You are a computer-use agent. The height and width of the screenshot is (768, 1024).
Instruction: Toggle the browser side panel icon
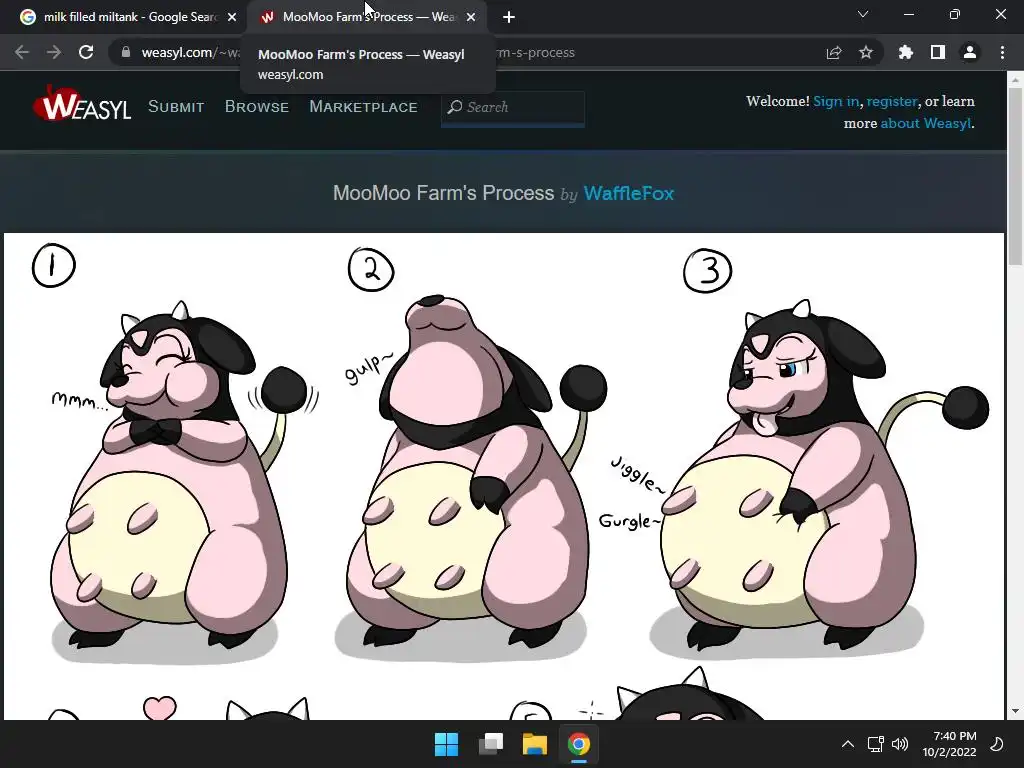[938, 52]
